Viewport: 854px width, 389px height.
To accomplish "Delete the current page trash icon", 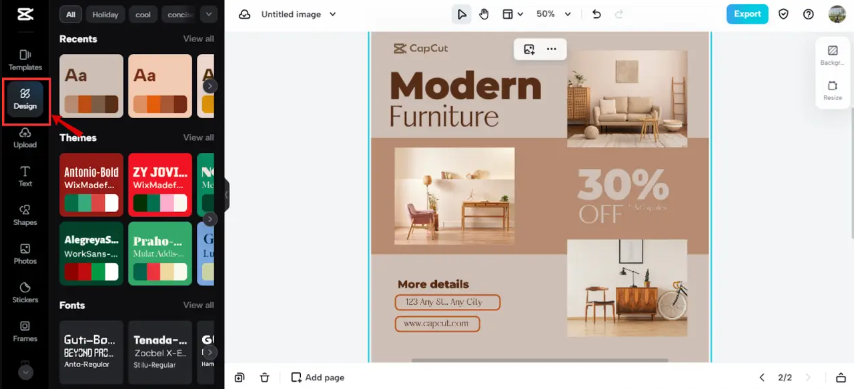I will 265,377.
